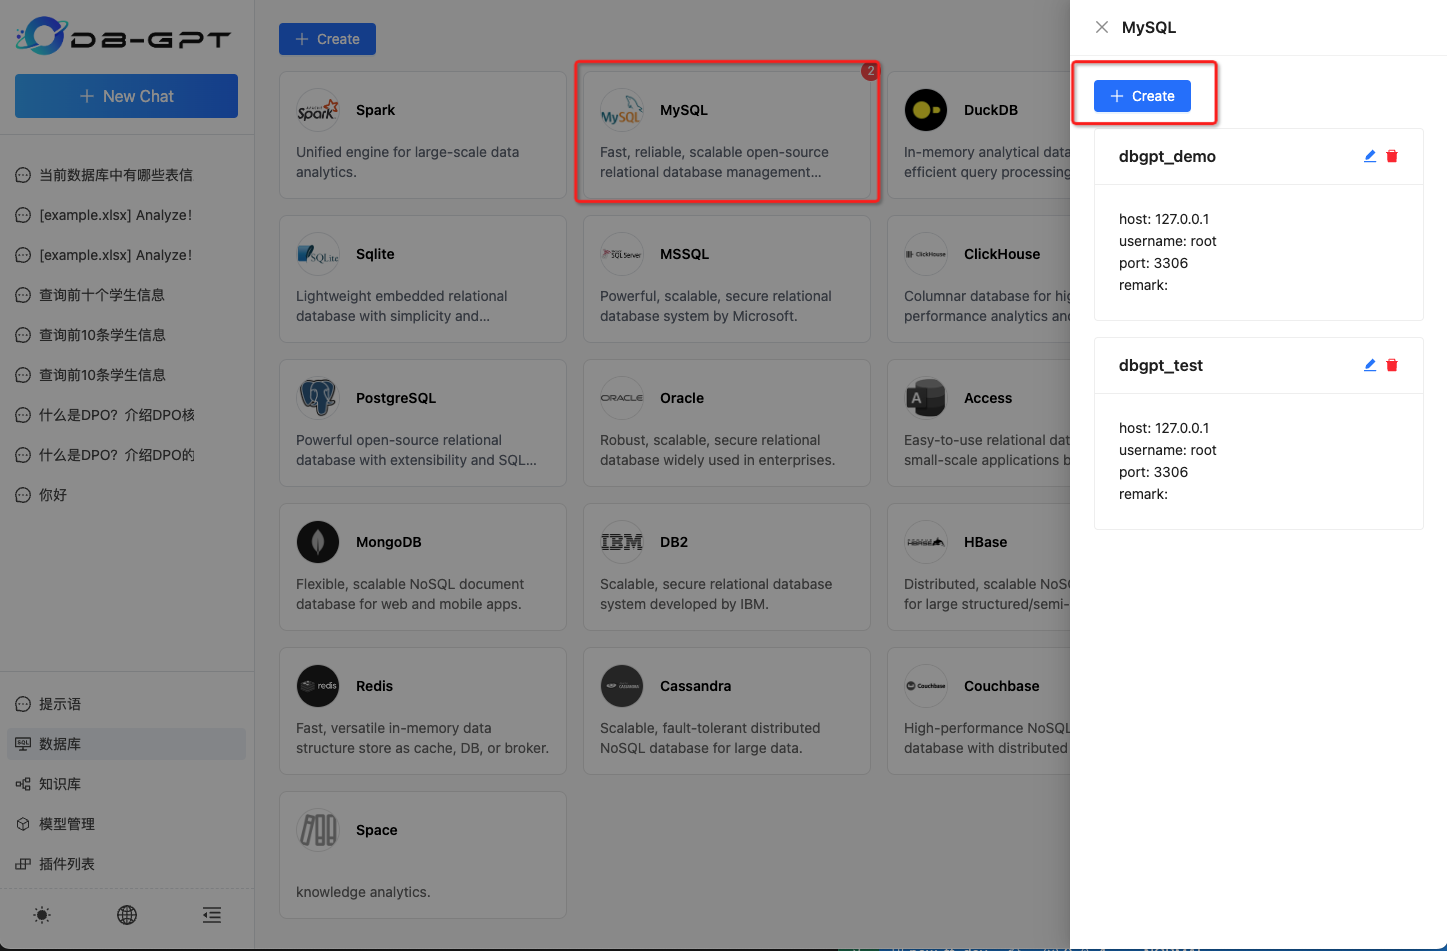Collapse the sidebar with menu-fold icon
This screenshot has height=951, width=1447.
[212, 915]
